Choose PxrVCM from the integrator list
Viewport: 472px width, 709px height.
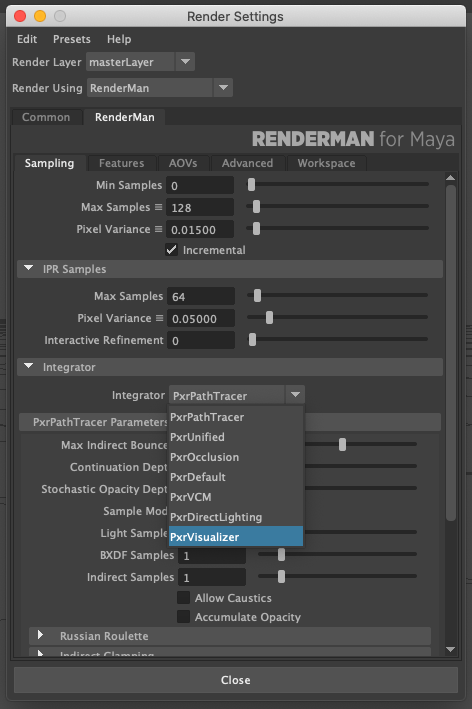(x=236, y=496)
